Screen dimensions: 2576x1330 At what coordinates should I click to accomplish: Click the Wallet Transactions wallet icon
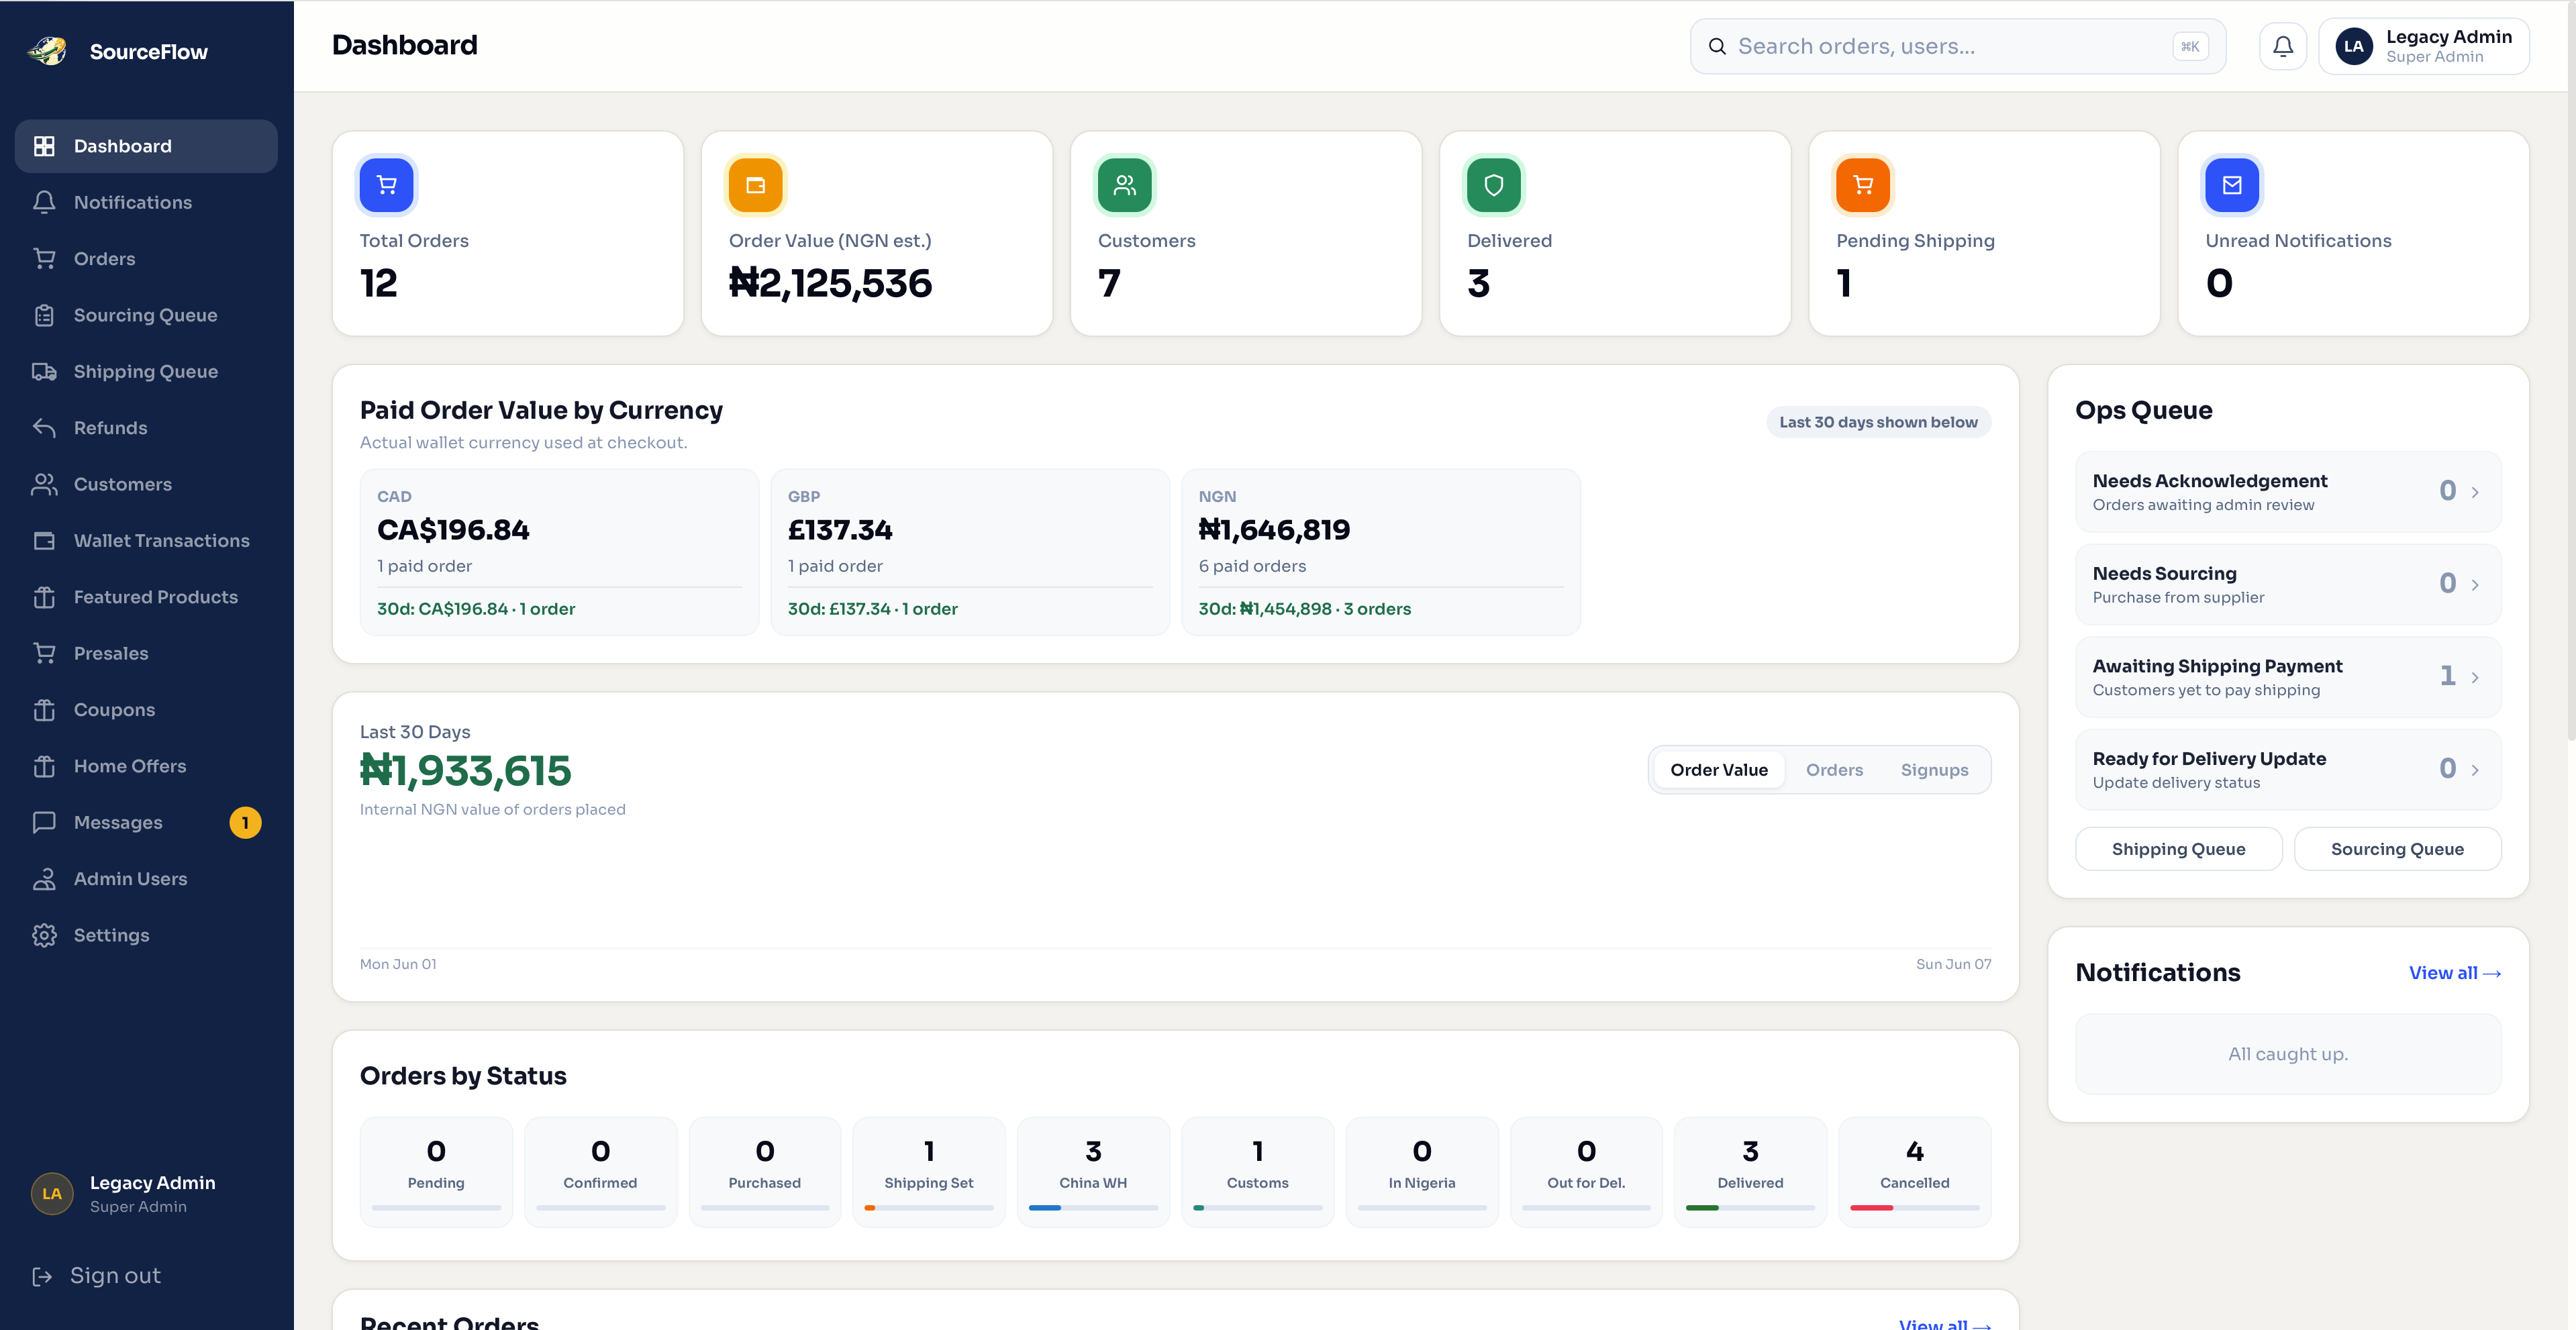point(44,540)
